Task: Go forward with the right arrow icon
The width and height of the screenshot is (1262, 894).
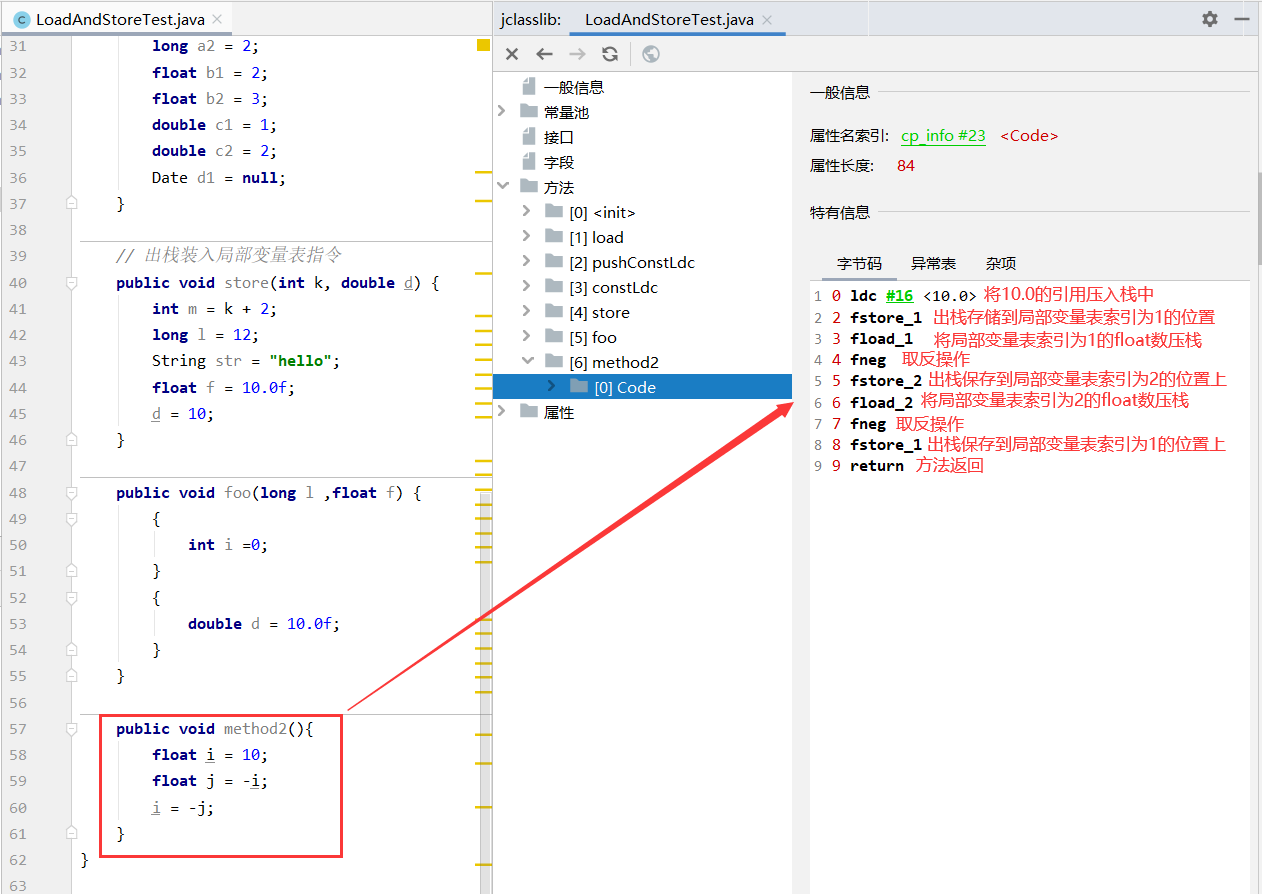Action: click(x=577, y=54)
